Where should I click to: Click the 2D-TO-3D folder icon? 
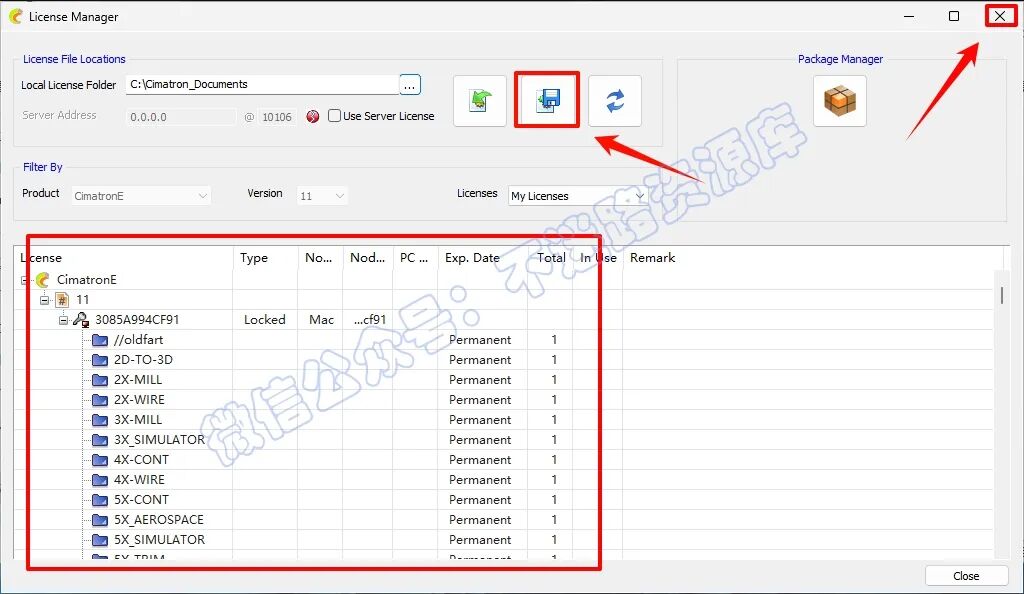pos(100,360)
